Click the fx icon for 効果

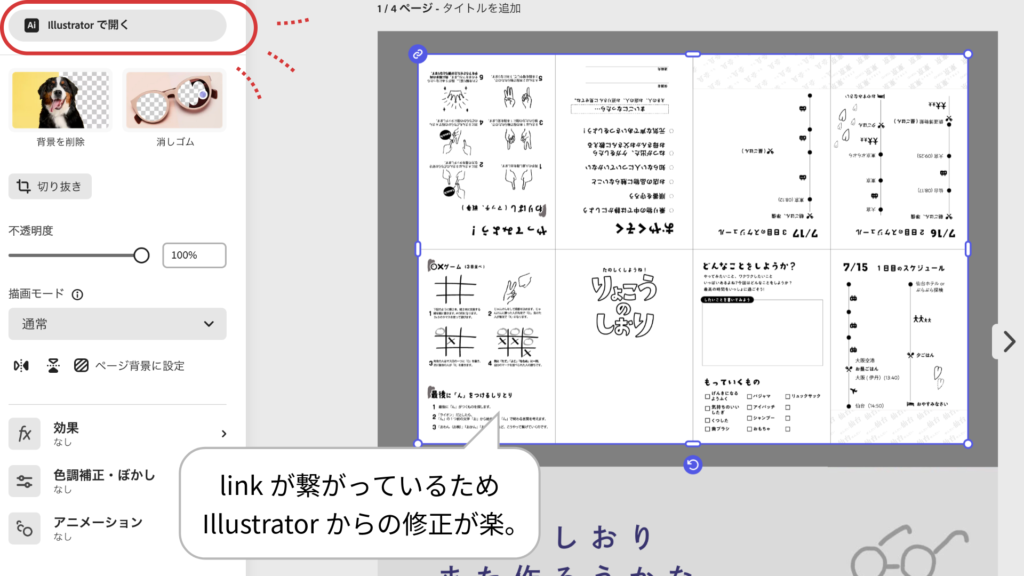pyautogui.click(x=24, y=434)
